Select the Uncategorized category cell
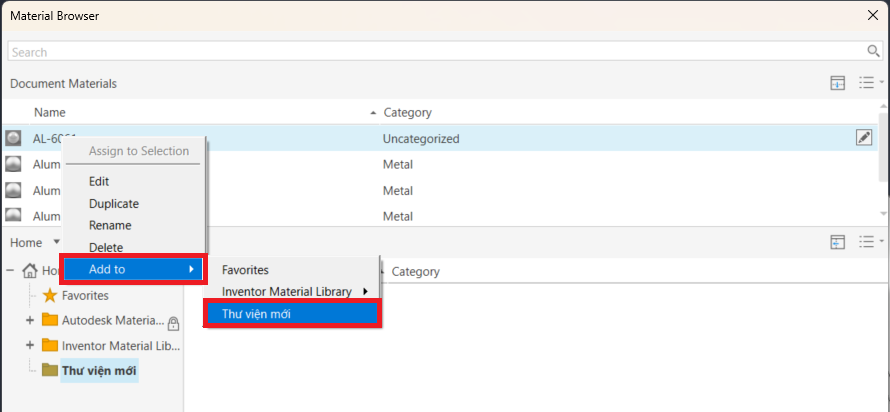Viewport: 890px width, 412px height. pyautogui.click(x=421, y=138)
